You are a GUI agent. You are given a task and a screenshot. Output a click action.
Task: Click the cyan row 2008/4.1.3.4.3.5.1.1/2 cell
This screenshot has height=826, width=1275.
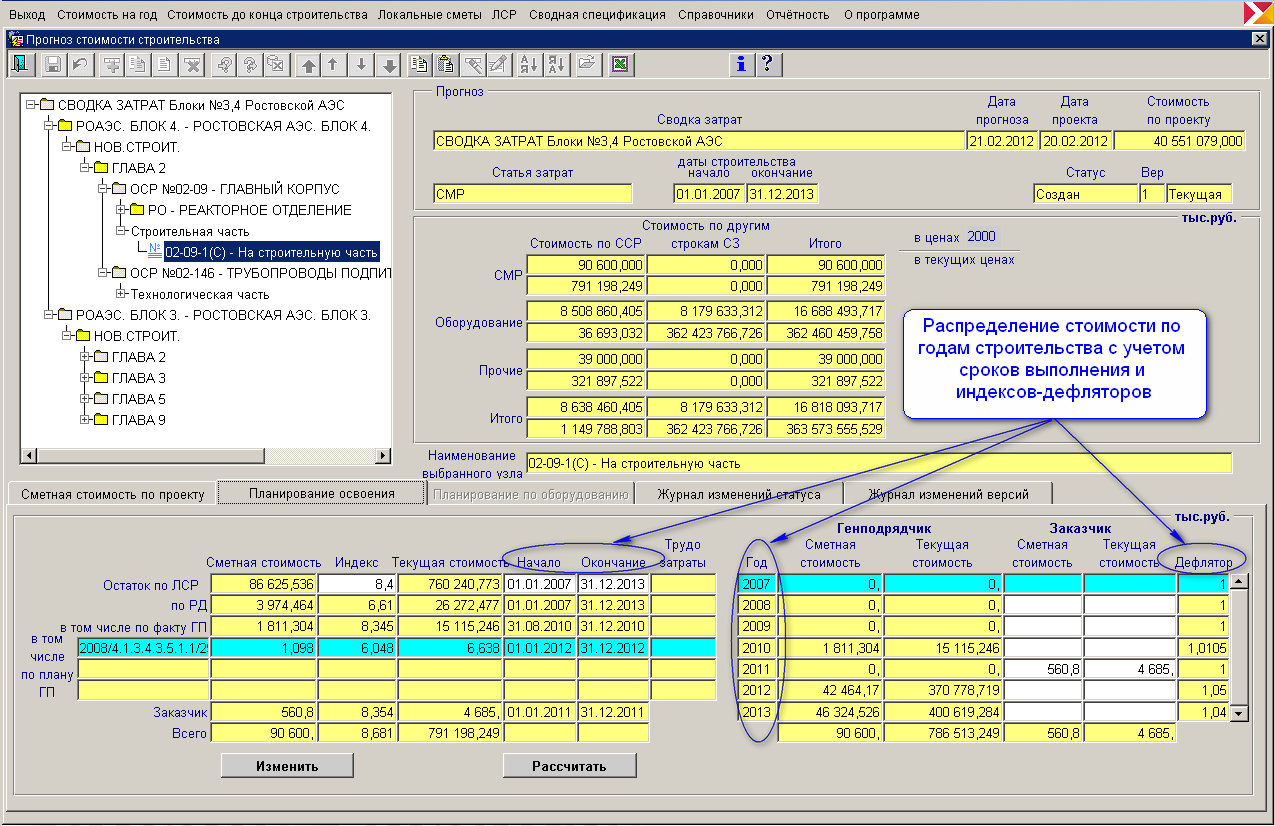pos(143,647)
